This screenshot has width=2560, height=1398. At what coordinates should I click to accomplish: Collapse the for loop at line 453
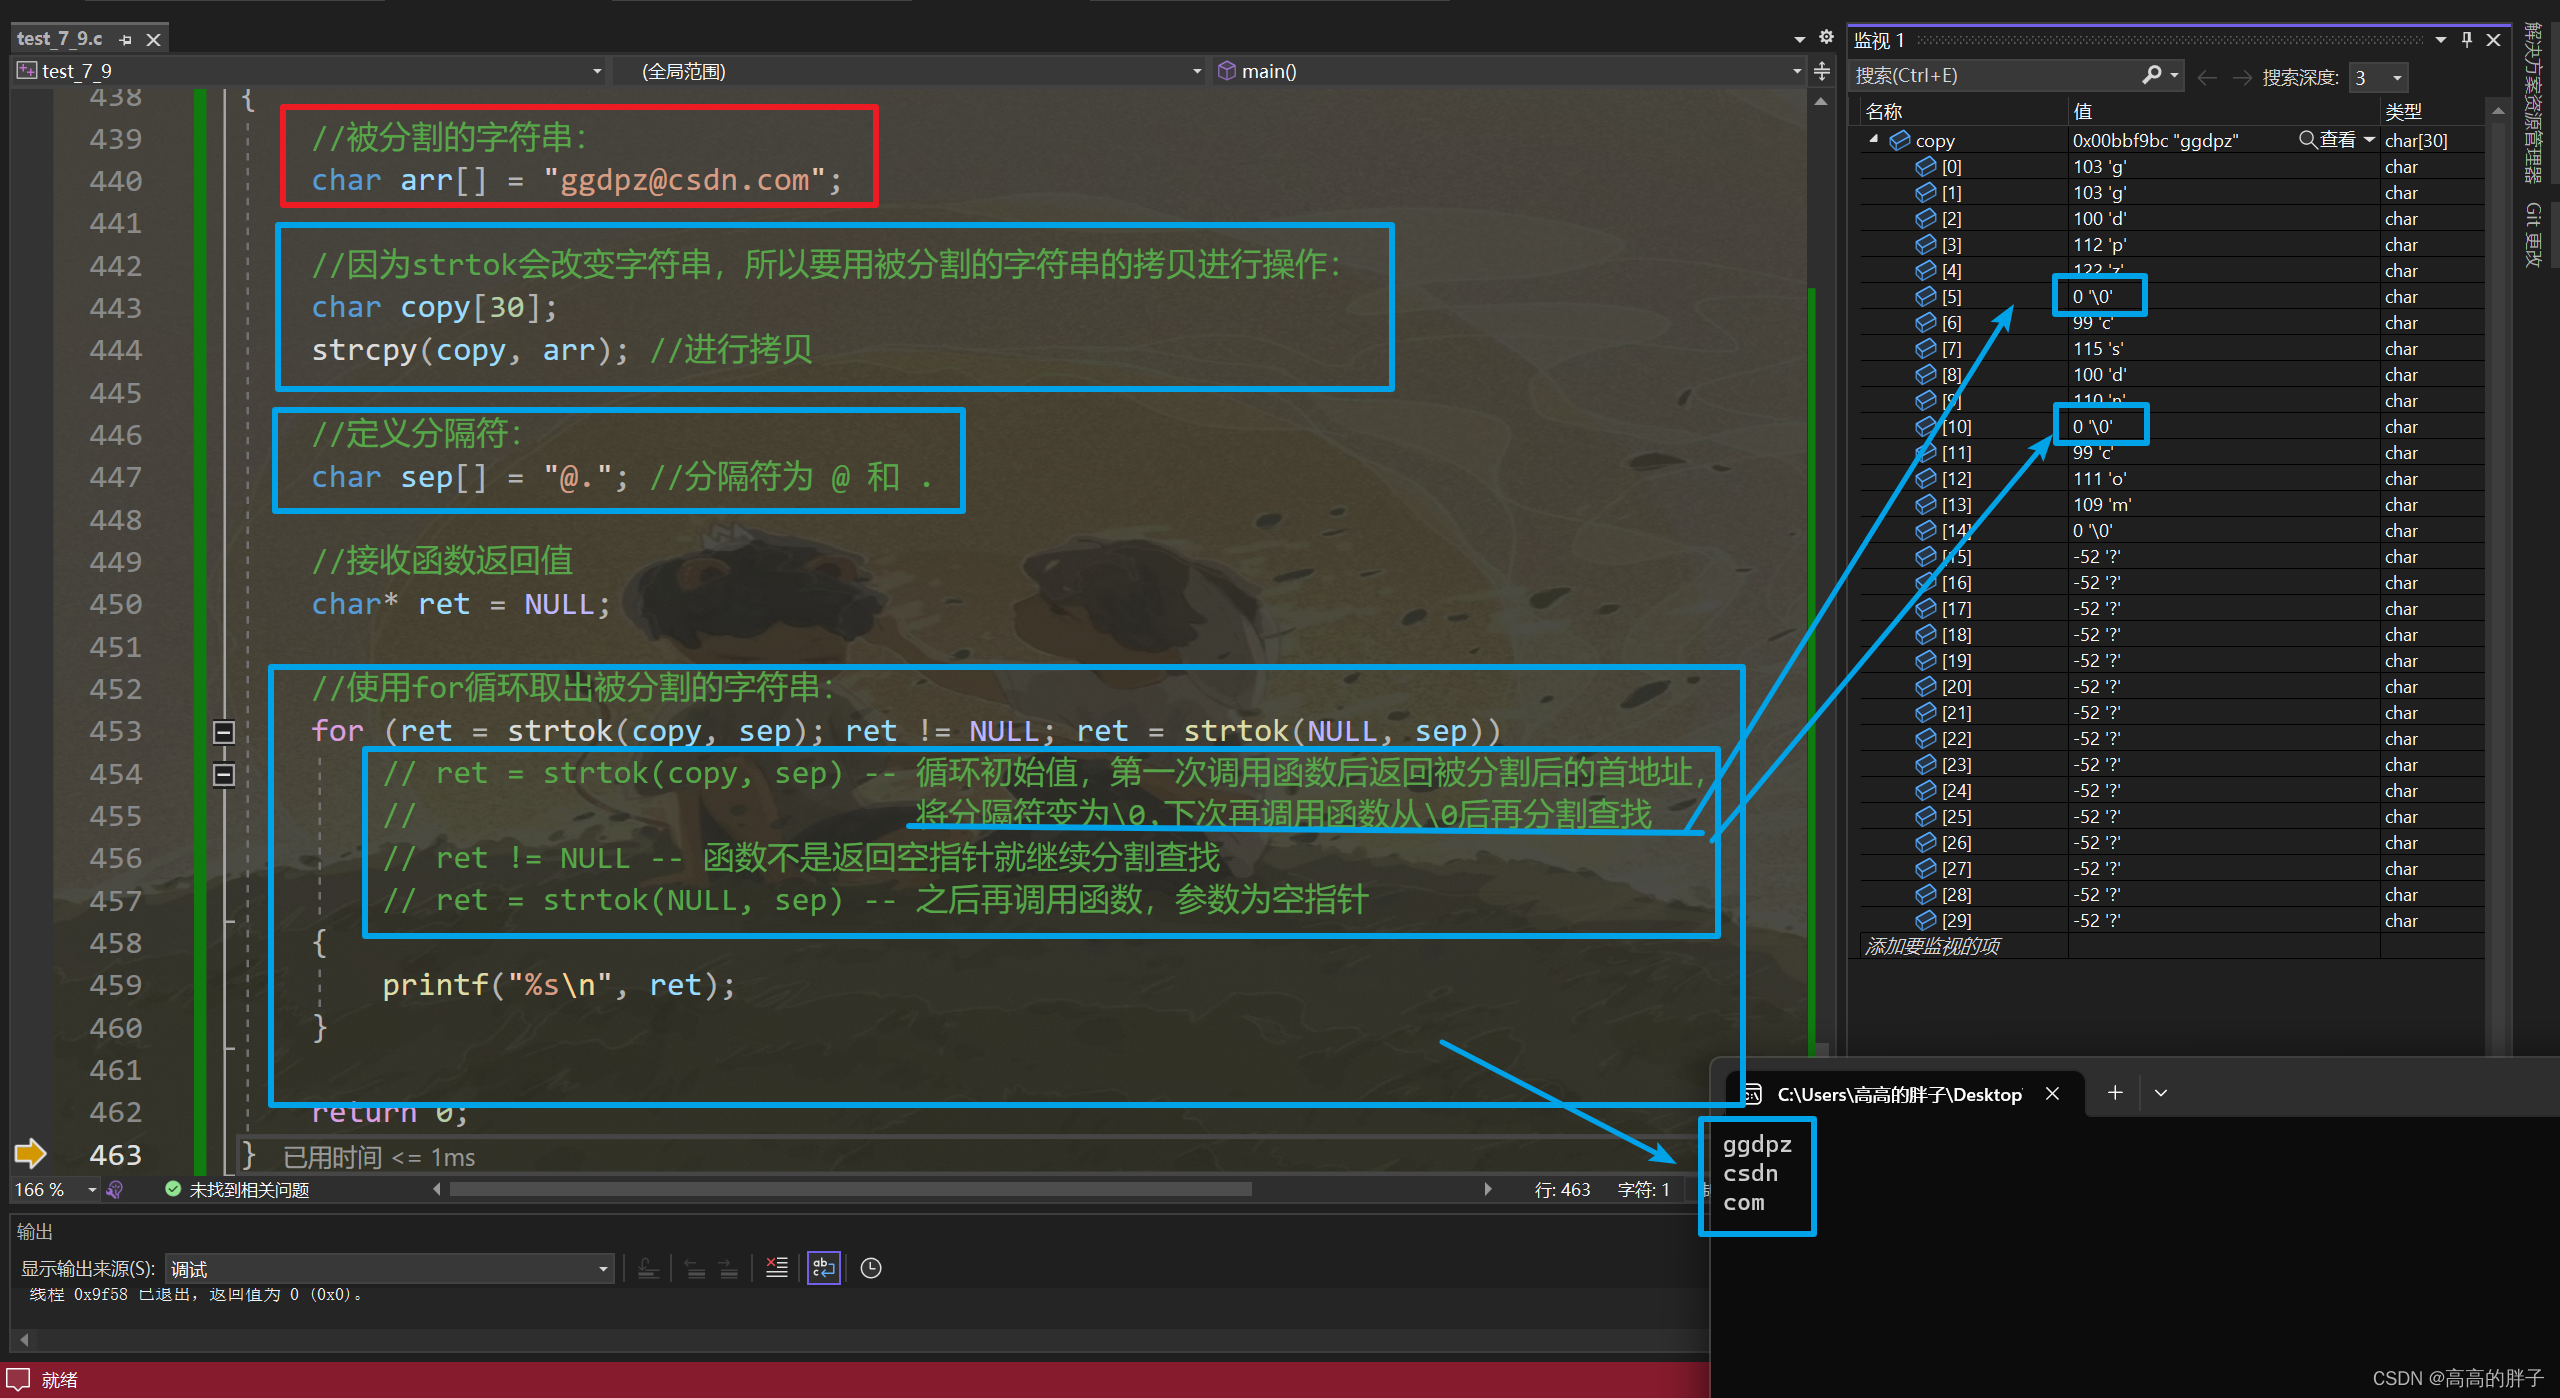pos(224,732)
